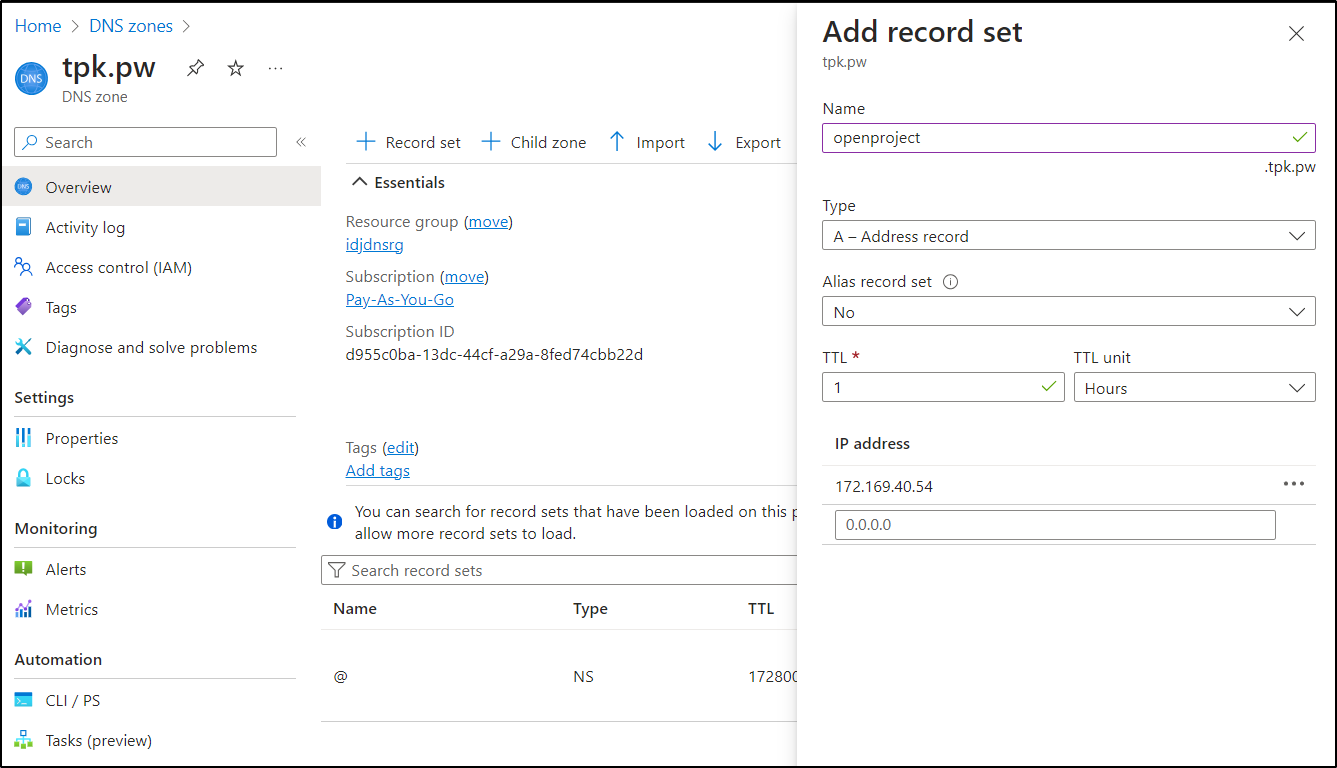Click the DNS zone icon beside tpk.pw title
The height and width of the screenshot is (768, 1337).
(x=31, y=79)
